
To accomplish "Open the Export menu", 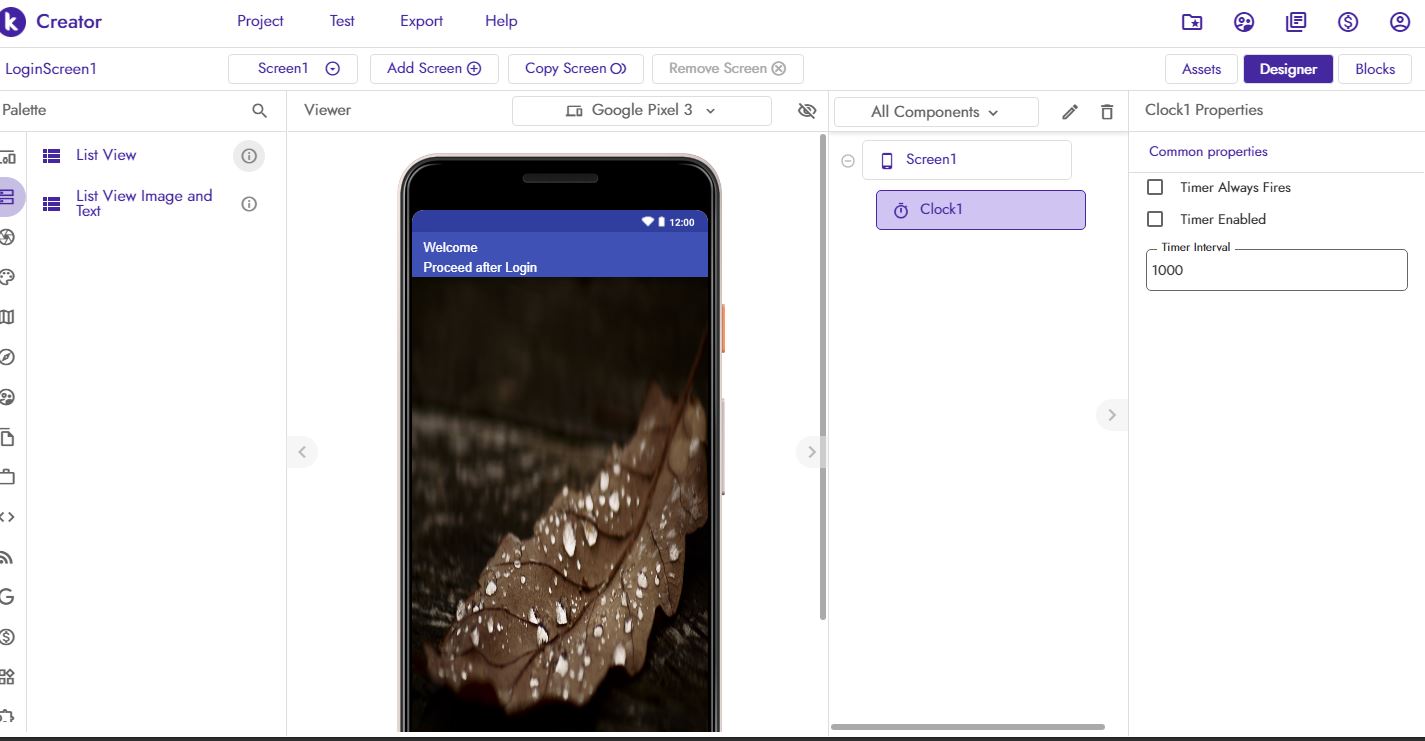I will coord(421,21).
